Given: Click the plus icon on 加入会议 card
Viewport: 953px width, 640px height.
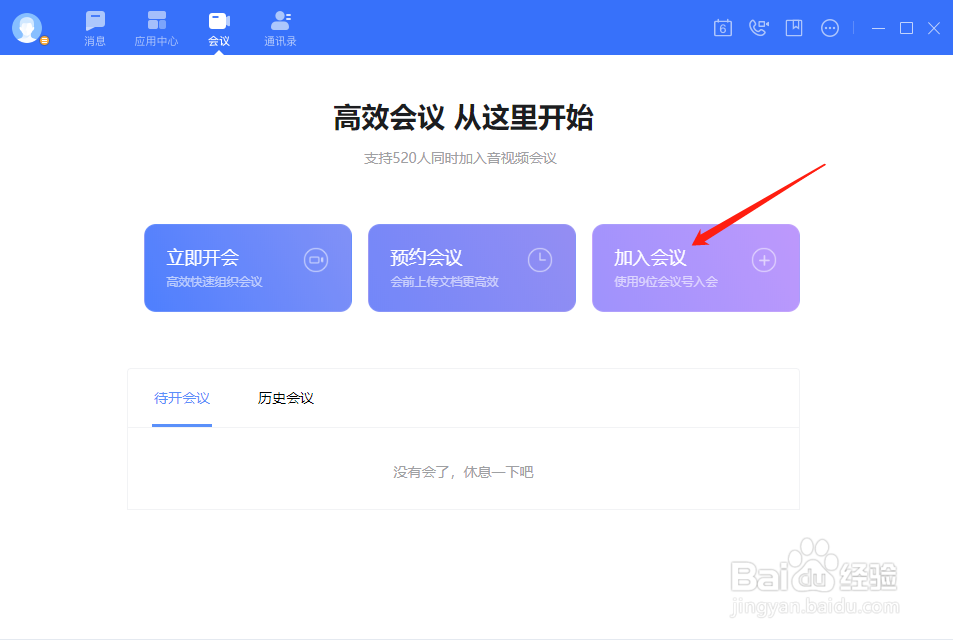Looking at the screenshot, I should coord(764,260).
